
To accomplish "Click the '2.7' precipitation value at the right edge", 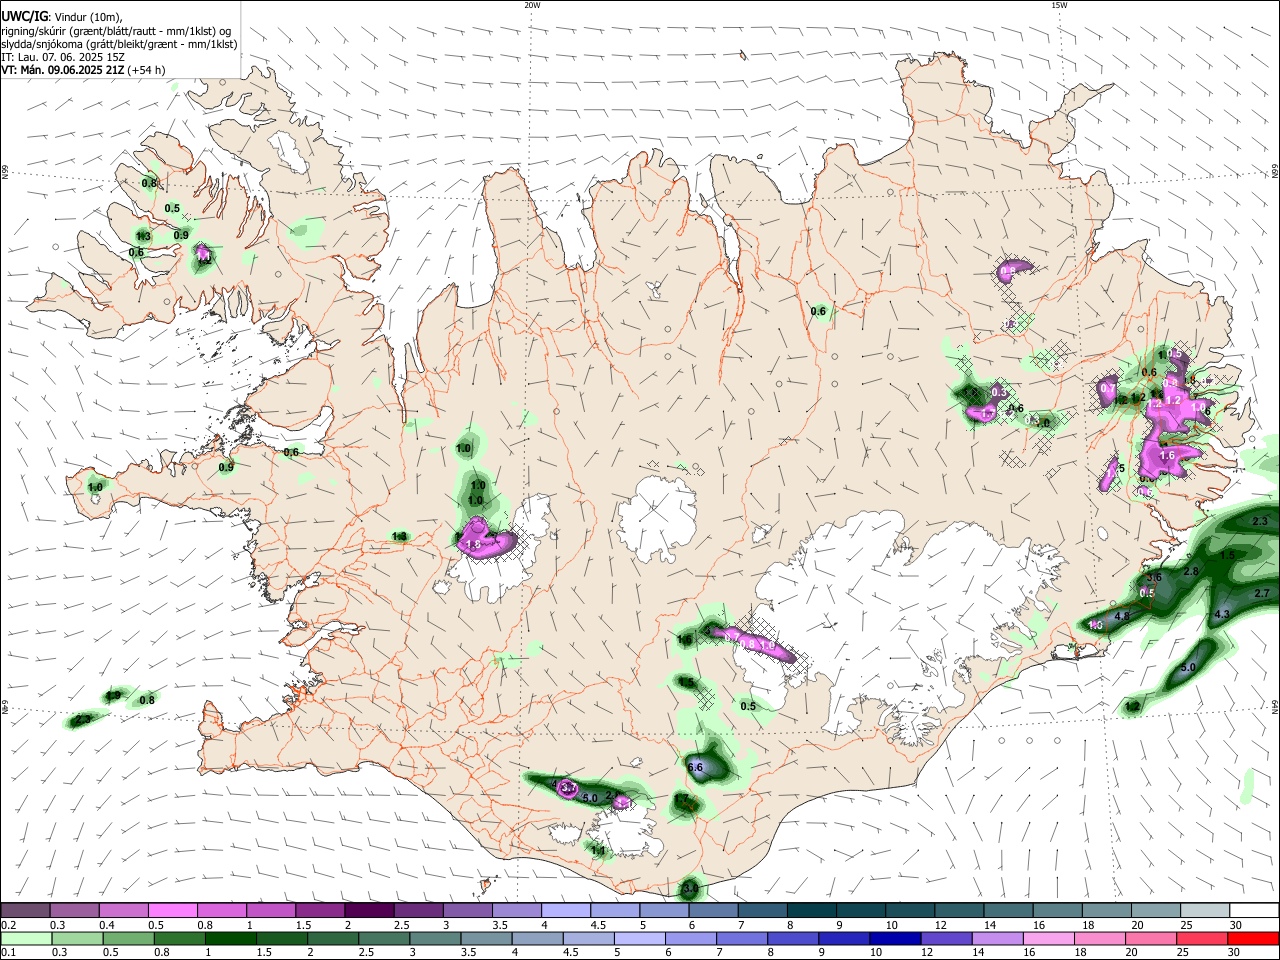I will [x=1261, y=594].
